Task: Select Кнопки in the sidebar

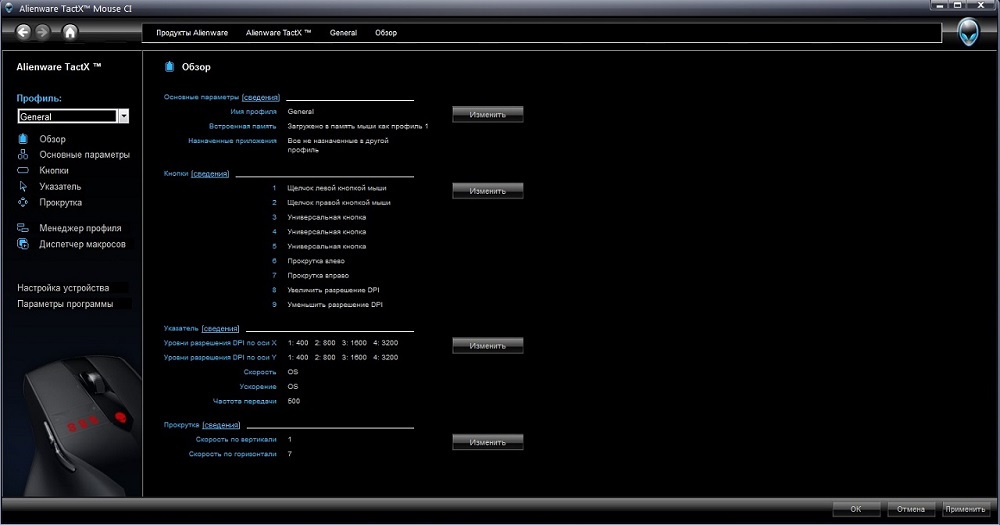Action: [54, 170]
